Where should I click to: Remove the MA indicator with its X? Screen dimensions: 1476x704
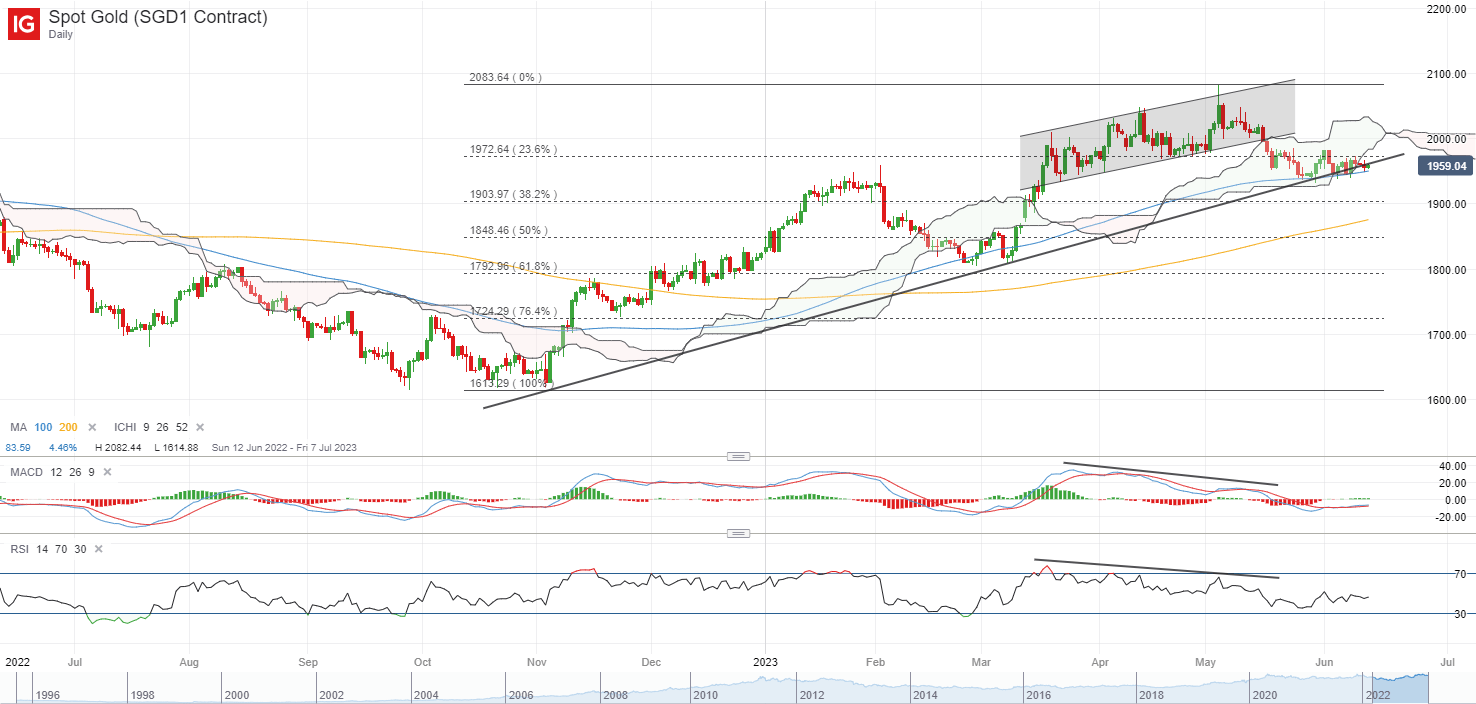coord(93,427)
